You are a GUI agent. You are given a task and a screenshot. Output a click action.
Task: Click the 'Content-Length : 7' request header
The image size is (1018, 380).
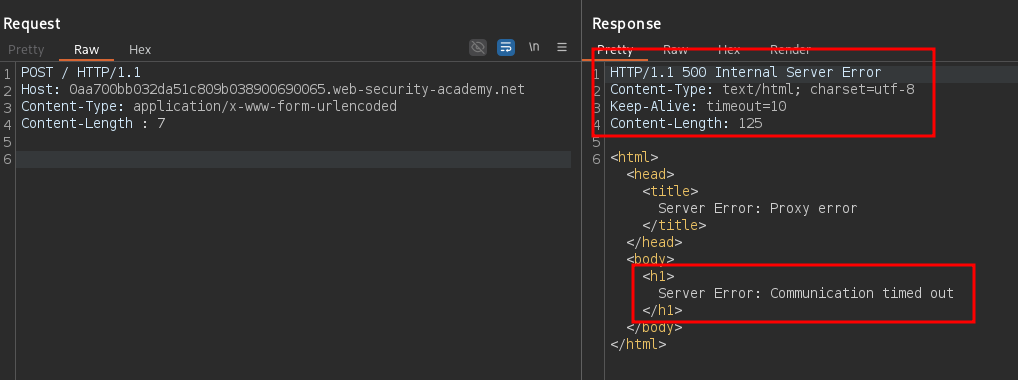coord(93,123)
